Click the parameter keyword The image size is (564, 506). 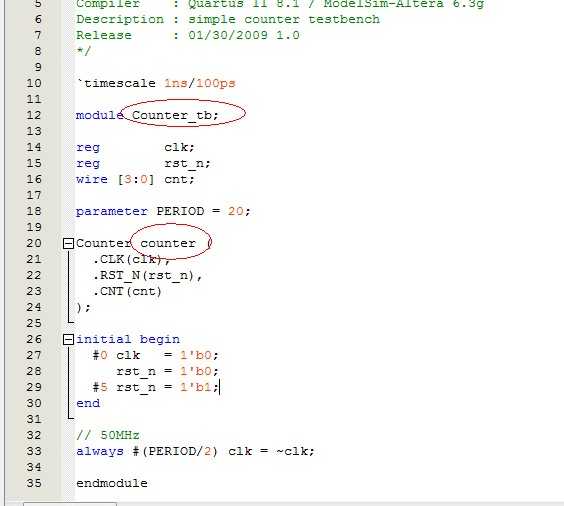click(x=112, y=211)
